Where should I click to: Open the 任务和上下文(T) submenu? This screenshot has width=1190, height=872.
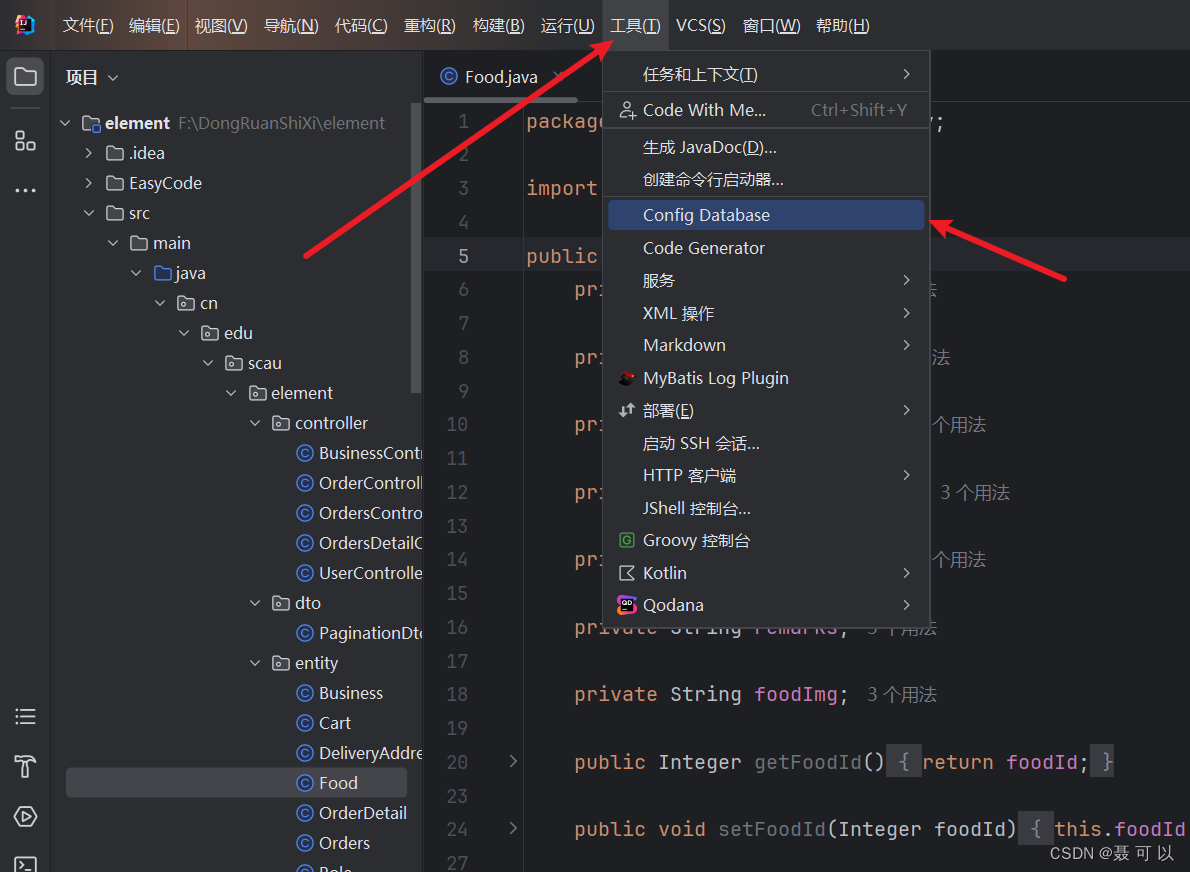(x=767, y=74)
